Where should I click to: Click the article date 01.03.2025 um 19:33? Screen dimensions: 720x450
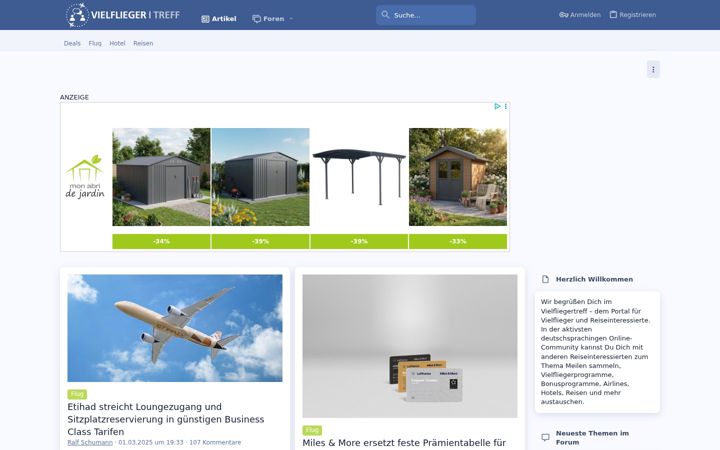[151, 442]
